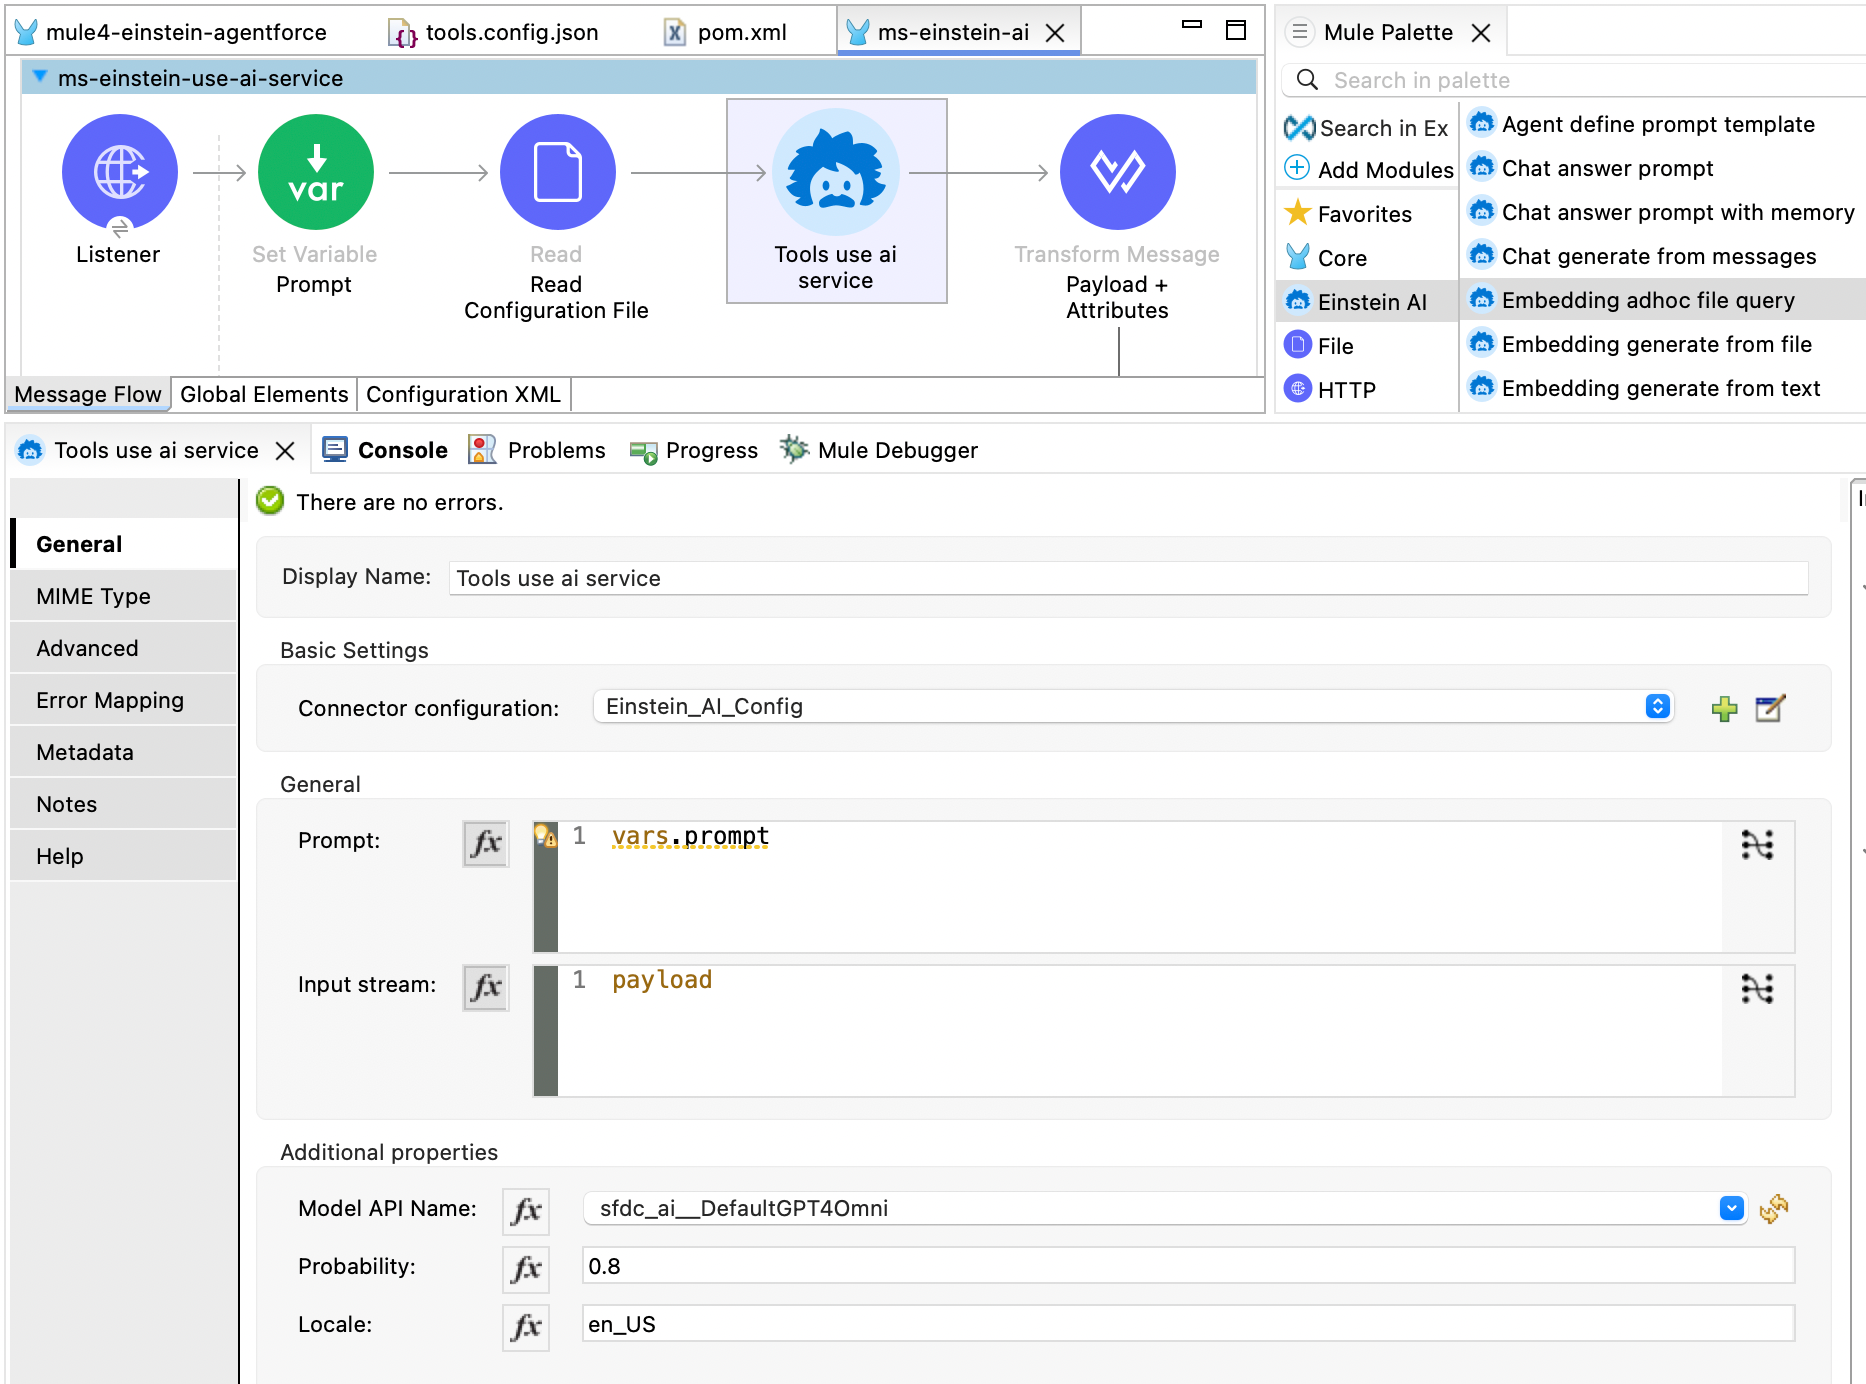Toggle expression mode for Prompt
1866x1384 pixels.
click(486, 843)
